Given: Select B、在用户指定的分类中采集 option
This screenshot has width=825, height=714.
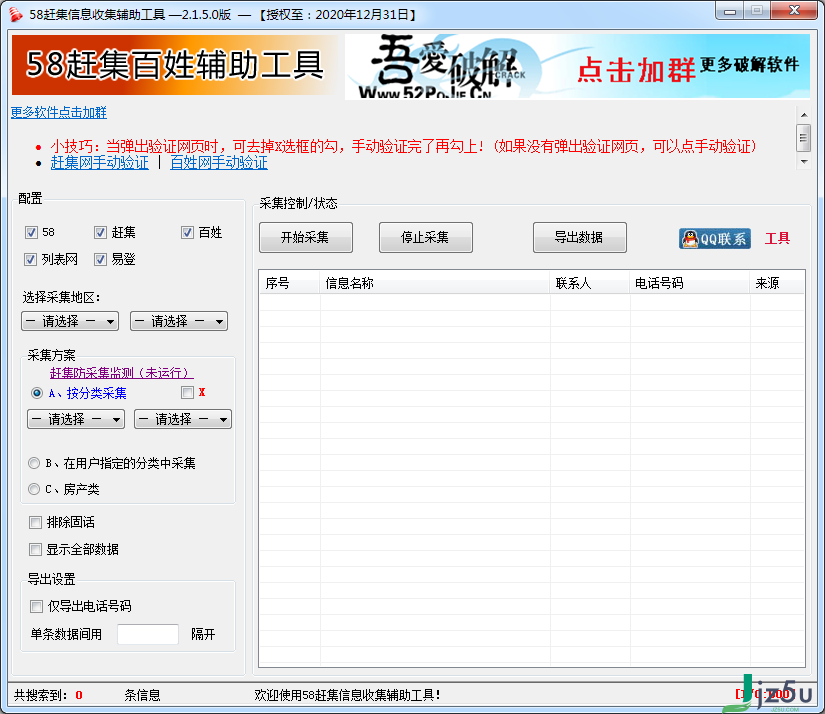Looking at the screenshot, I should (34, 463).
